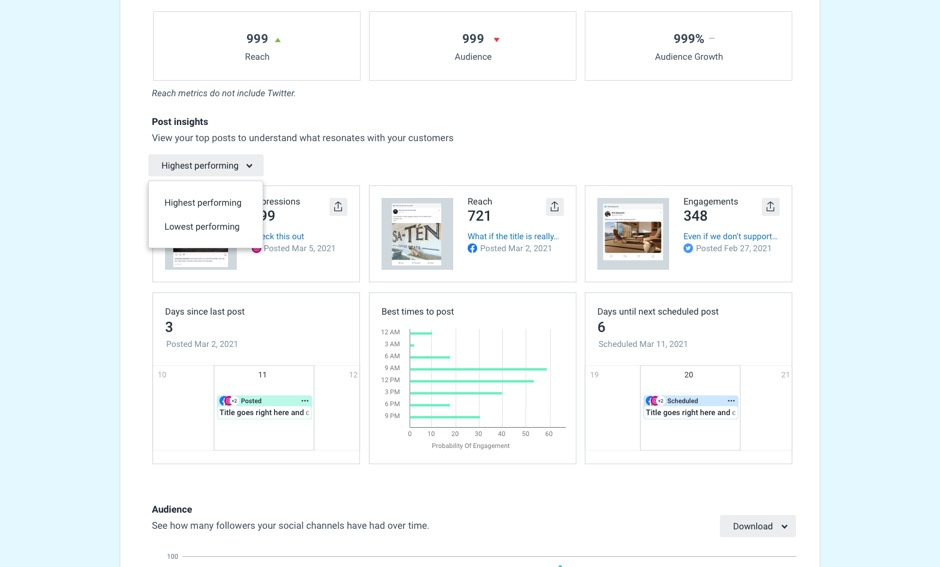The width and height of the screenshot is (940, 567).
Task: Open "Even if we don't support..." link
Action: point(730,236)
